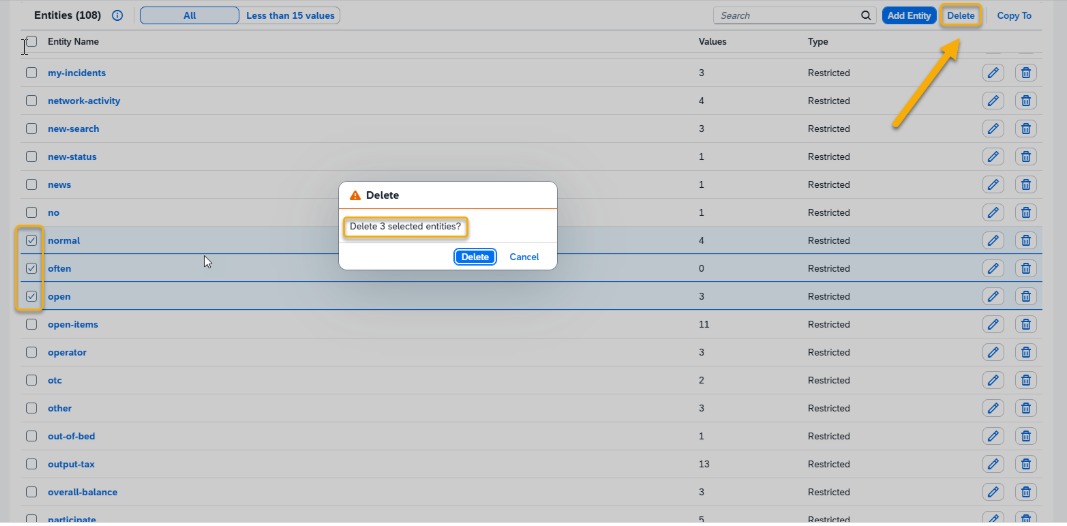Image resolution: width=1067 pixels, height=526 pixels.
Task: Click the pencil icon for overall-balance row
Action: click(992, 493)
